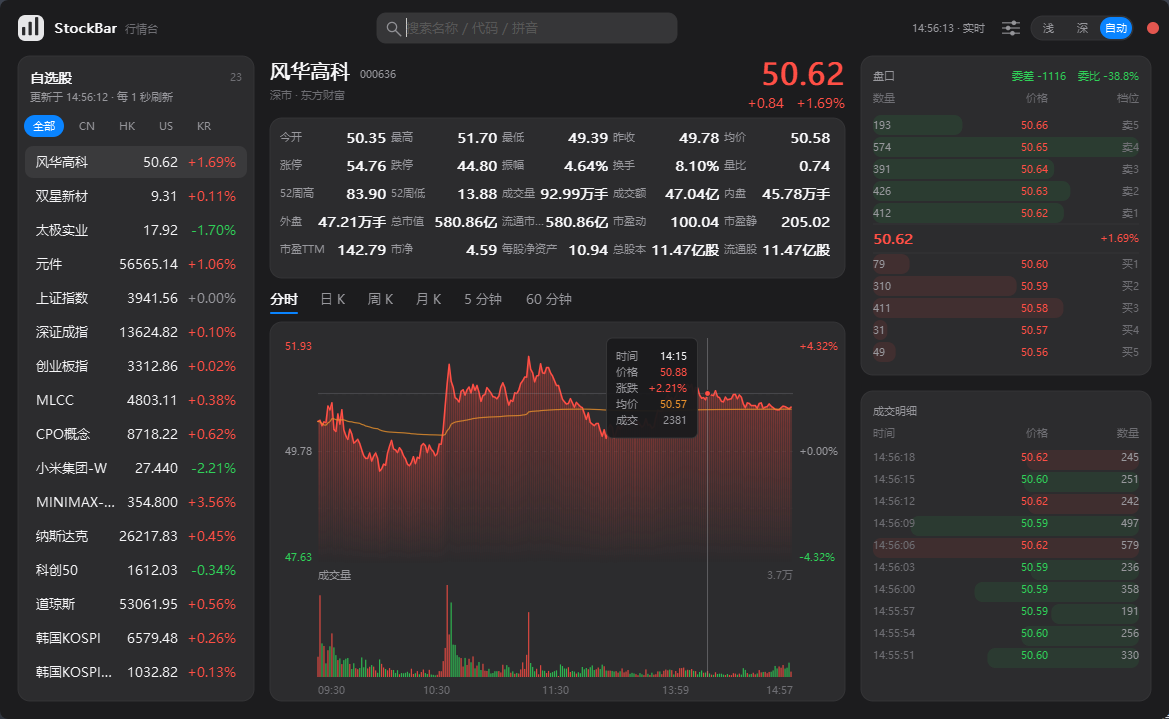Click the 14:55:51 trade detail row
The height and width of the screenshot is (719, 1169).
point(1006,656)
